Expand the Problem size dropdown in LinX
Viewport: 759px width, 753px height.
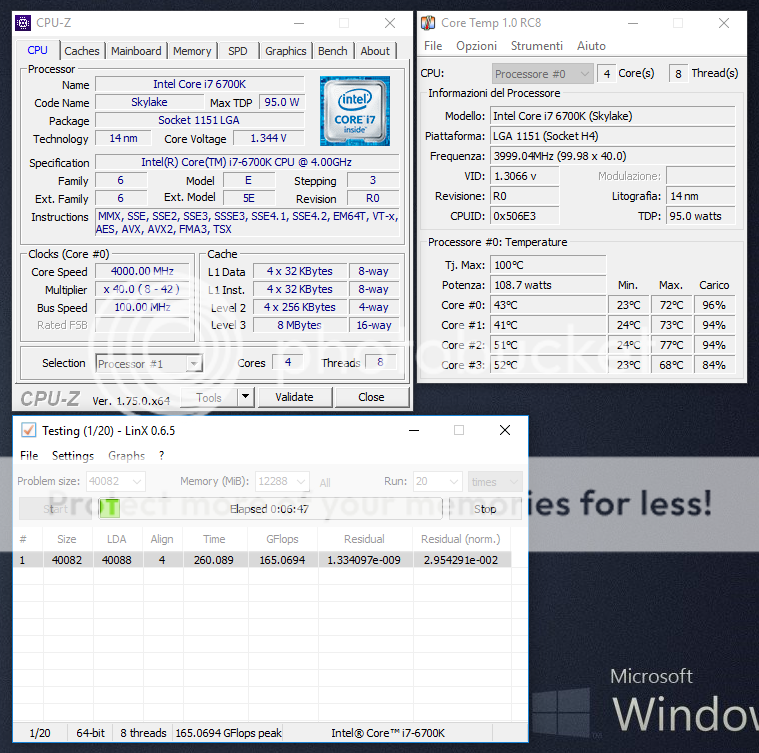pos(136,482)
